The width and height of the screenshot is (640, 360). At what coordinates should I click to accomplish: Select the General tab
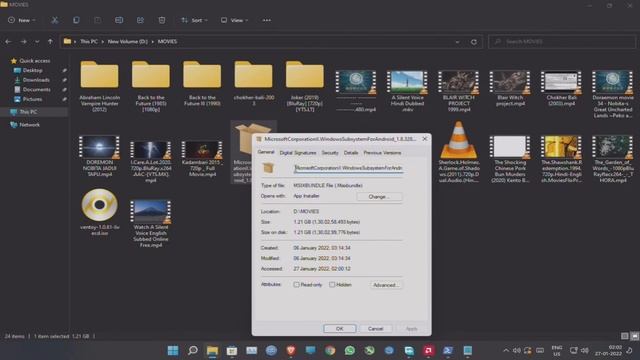(x=266, y=152)
